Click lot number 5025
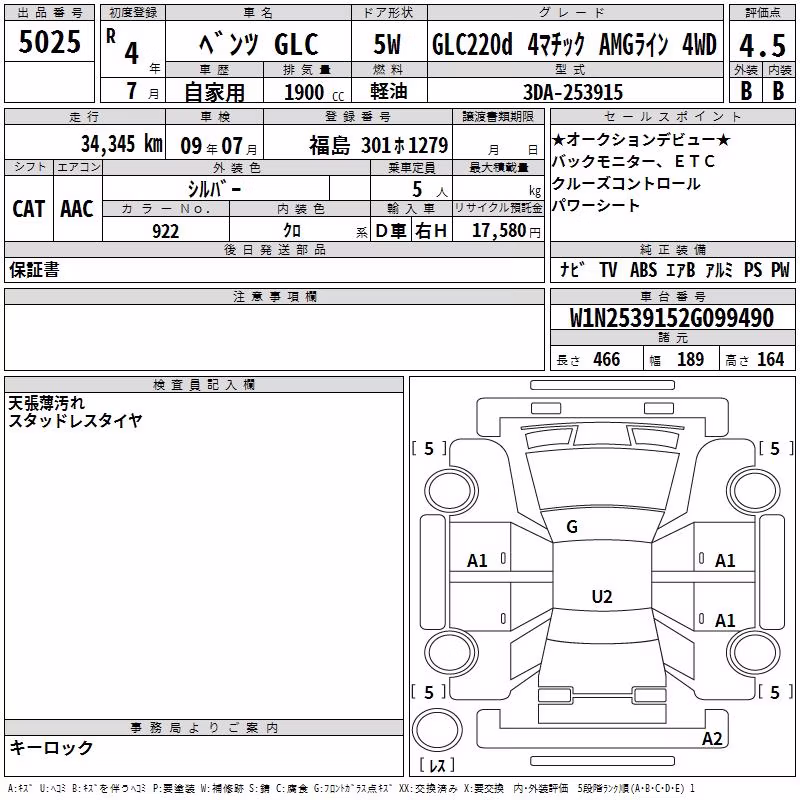The image size is (800, 800). (49, 41)
